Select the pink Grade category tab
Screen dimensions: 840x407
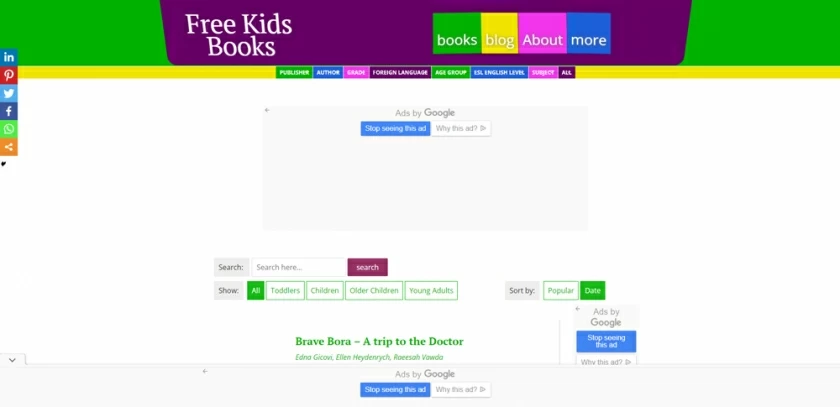356,73
